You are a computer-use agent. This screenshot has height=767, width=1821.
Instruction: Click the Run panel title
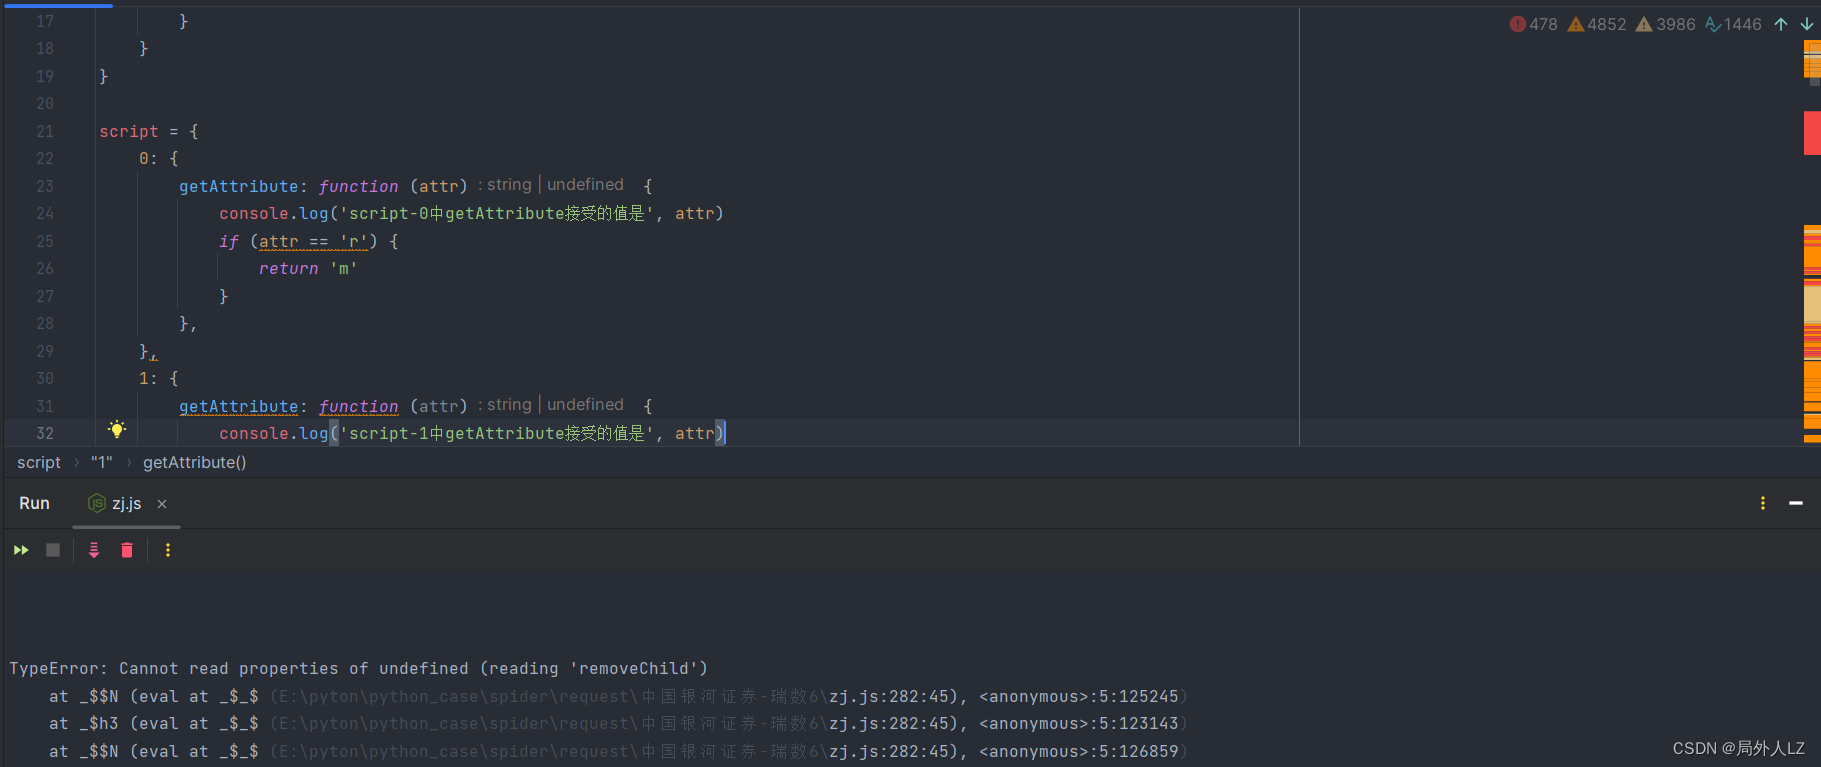coord(34,503)
